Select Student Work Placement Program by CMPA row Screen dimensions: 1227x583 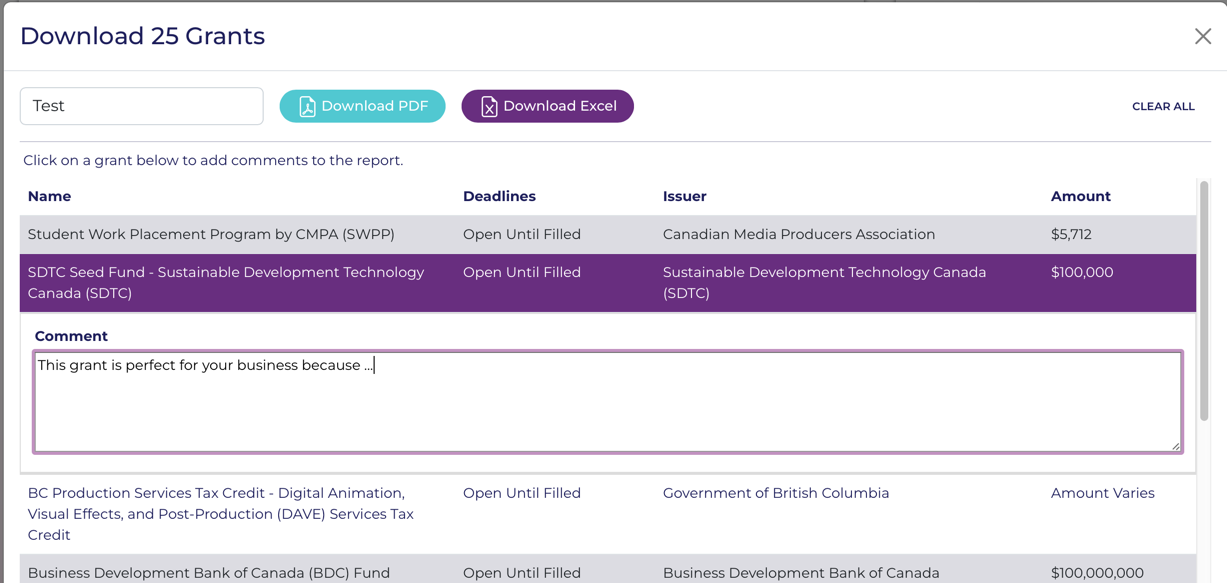[608, 234]
